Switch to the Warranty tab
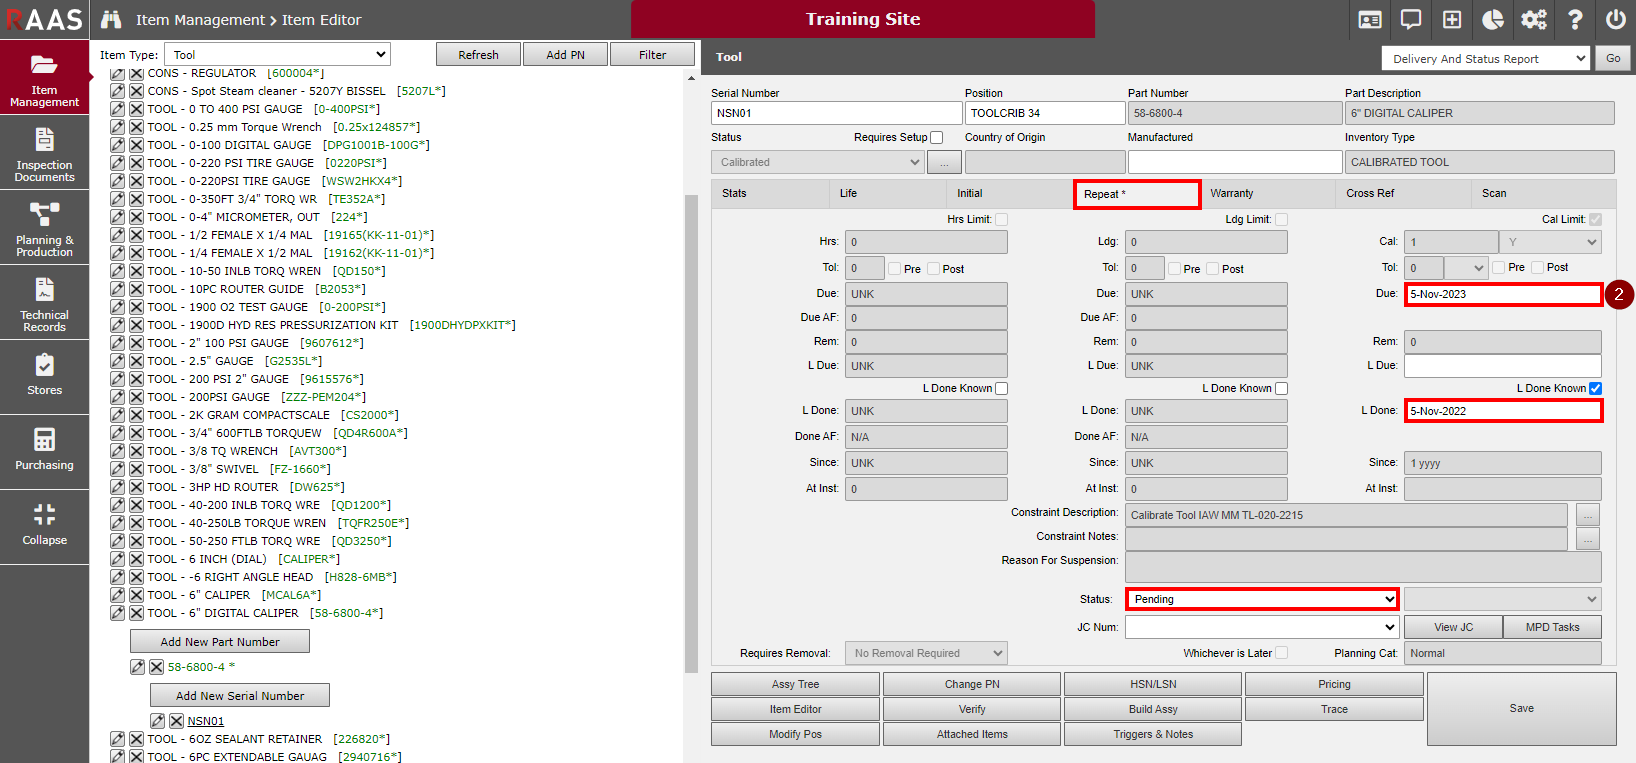1636x763 pixels. [1231, 194]
